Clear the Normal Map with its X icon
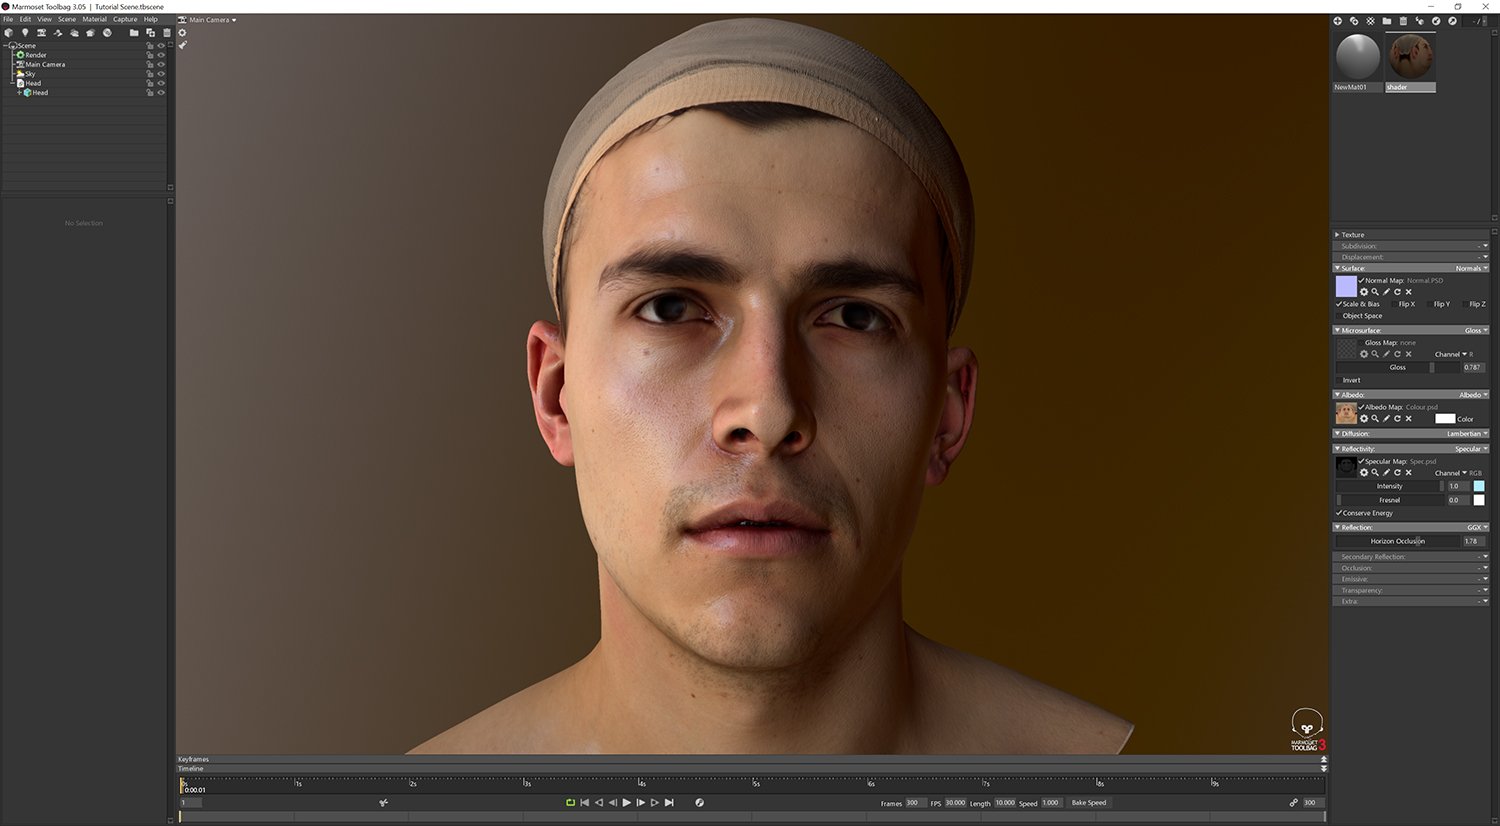 tap(1409, 292)
